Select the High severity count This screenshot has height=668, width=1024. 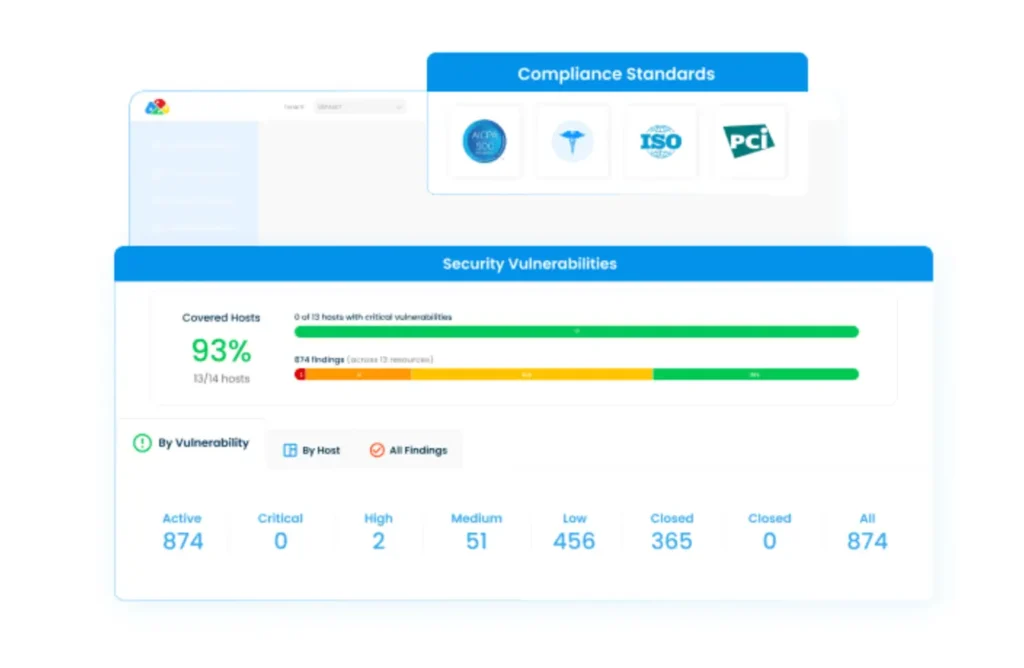(378, 541)
